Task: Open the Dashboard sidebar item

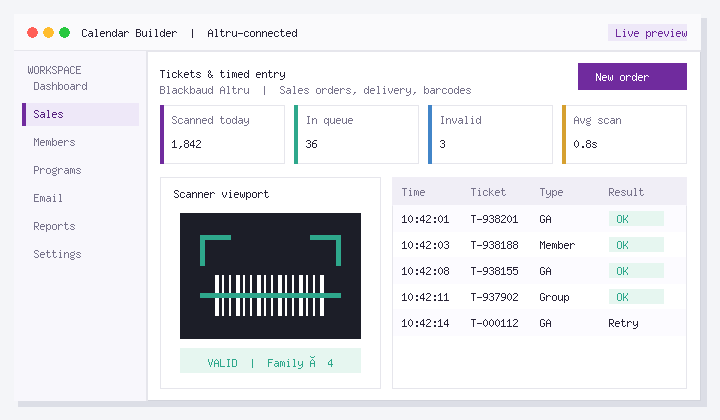Action: click(60, 86)
